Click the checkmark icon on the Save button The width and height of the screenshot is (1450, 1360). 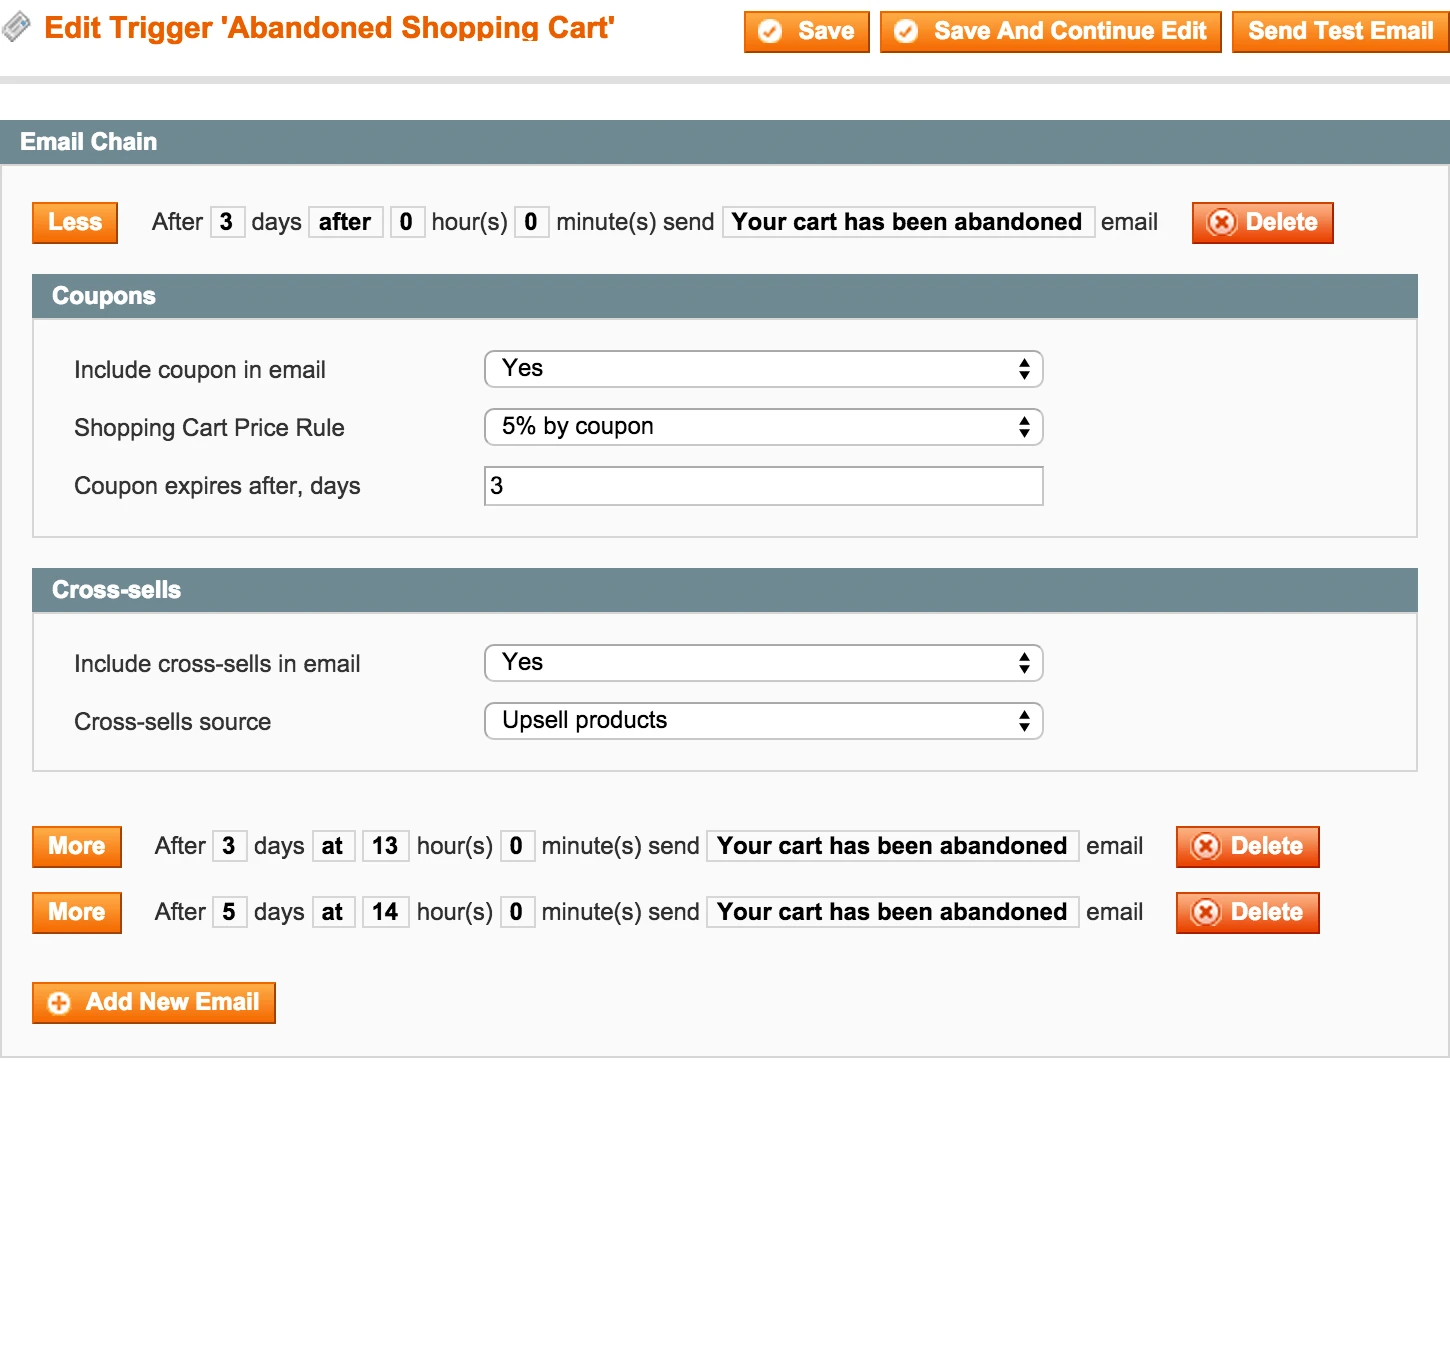pyautogui.click(x=768, y=31)
